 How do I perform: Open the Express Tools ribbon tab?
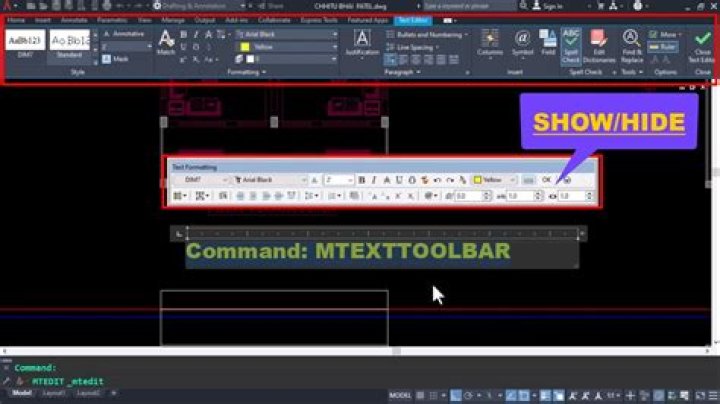[x=319, y=20]
